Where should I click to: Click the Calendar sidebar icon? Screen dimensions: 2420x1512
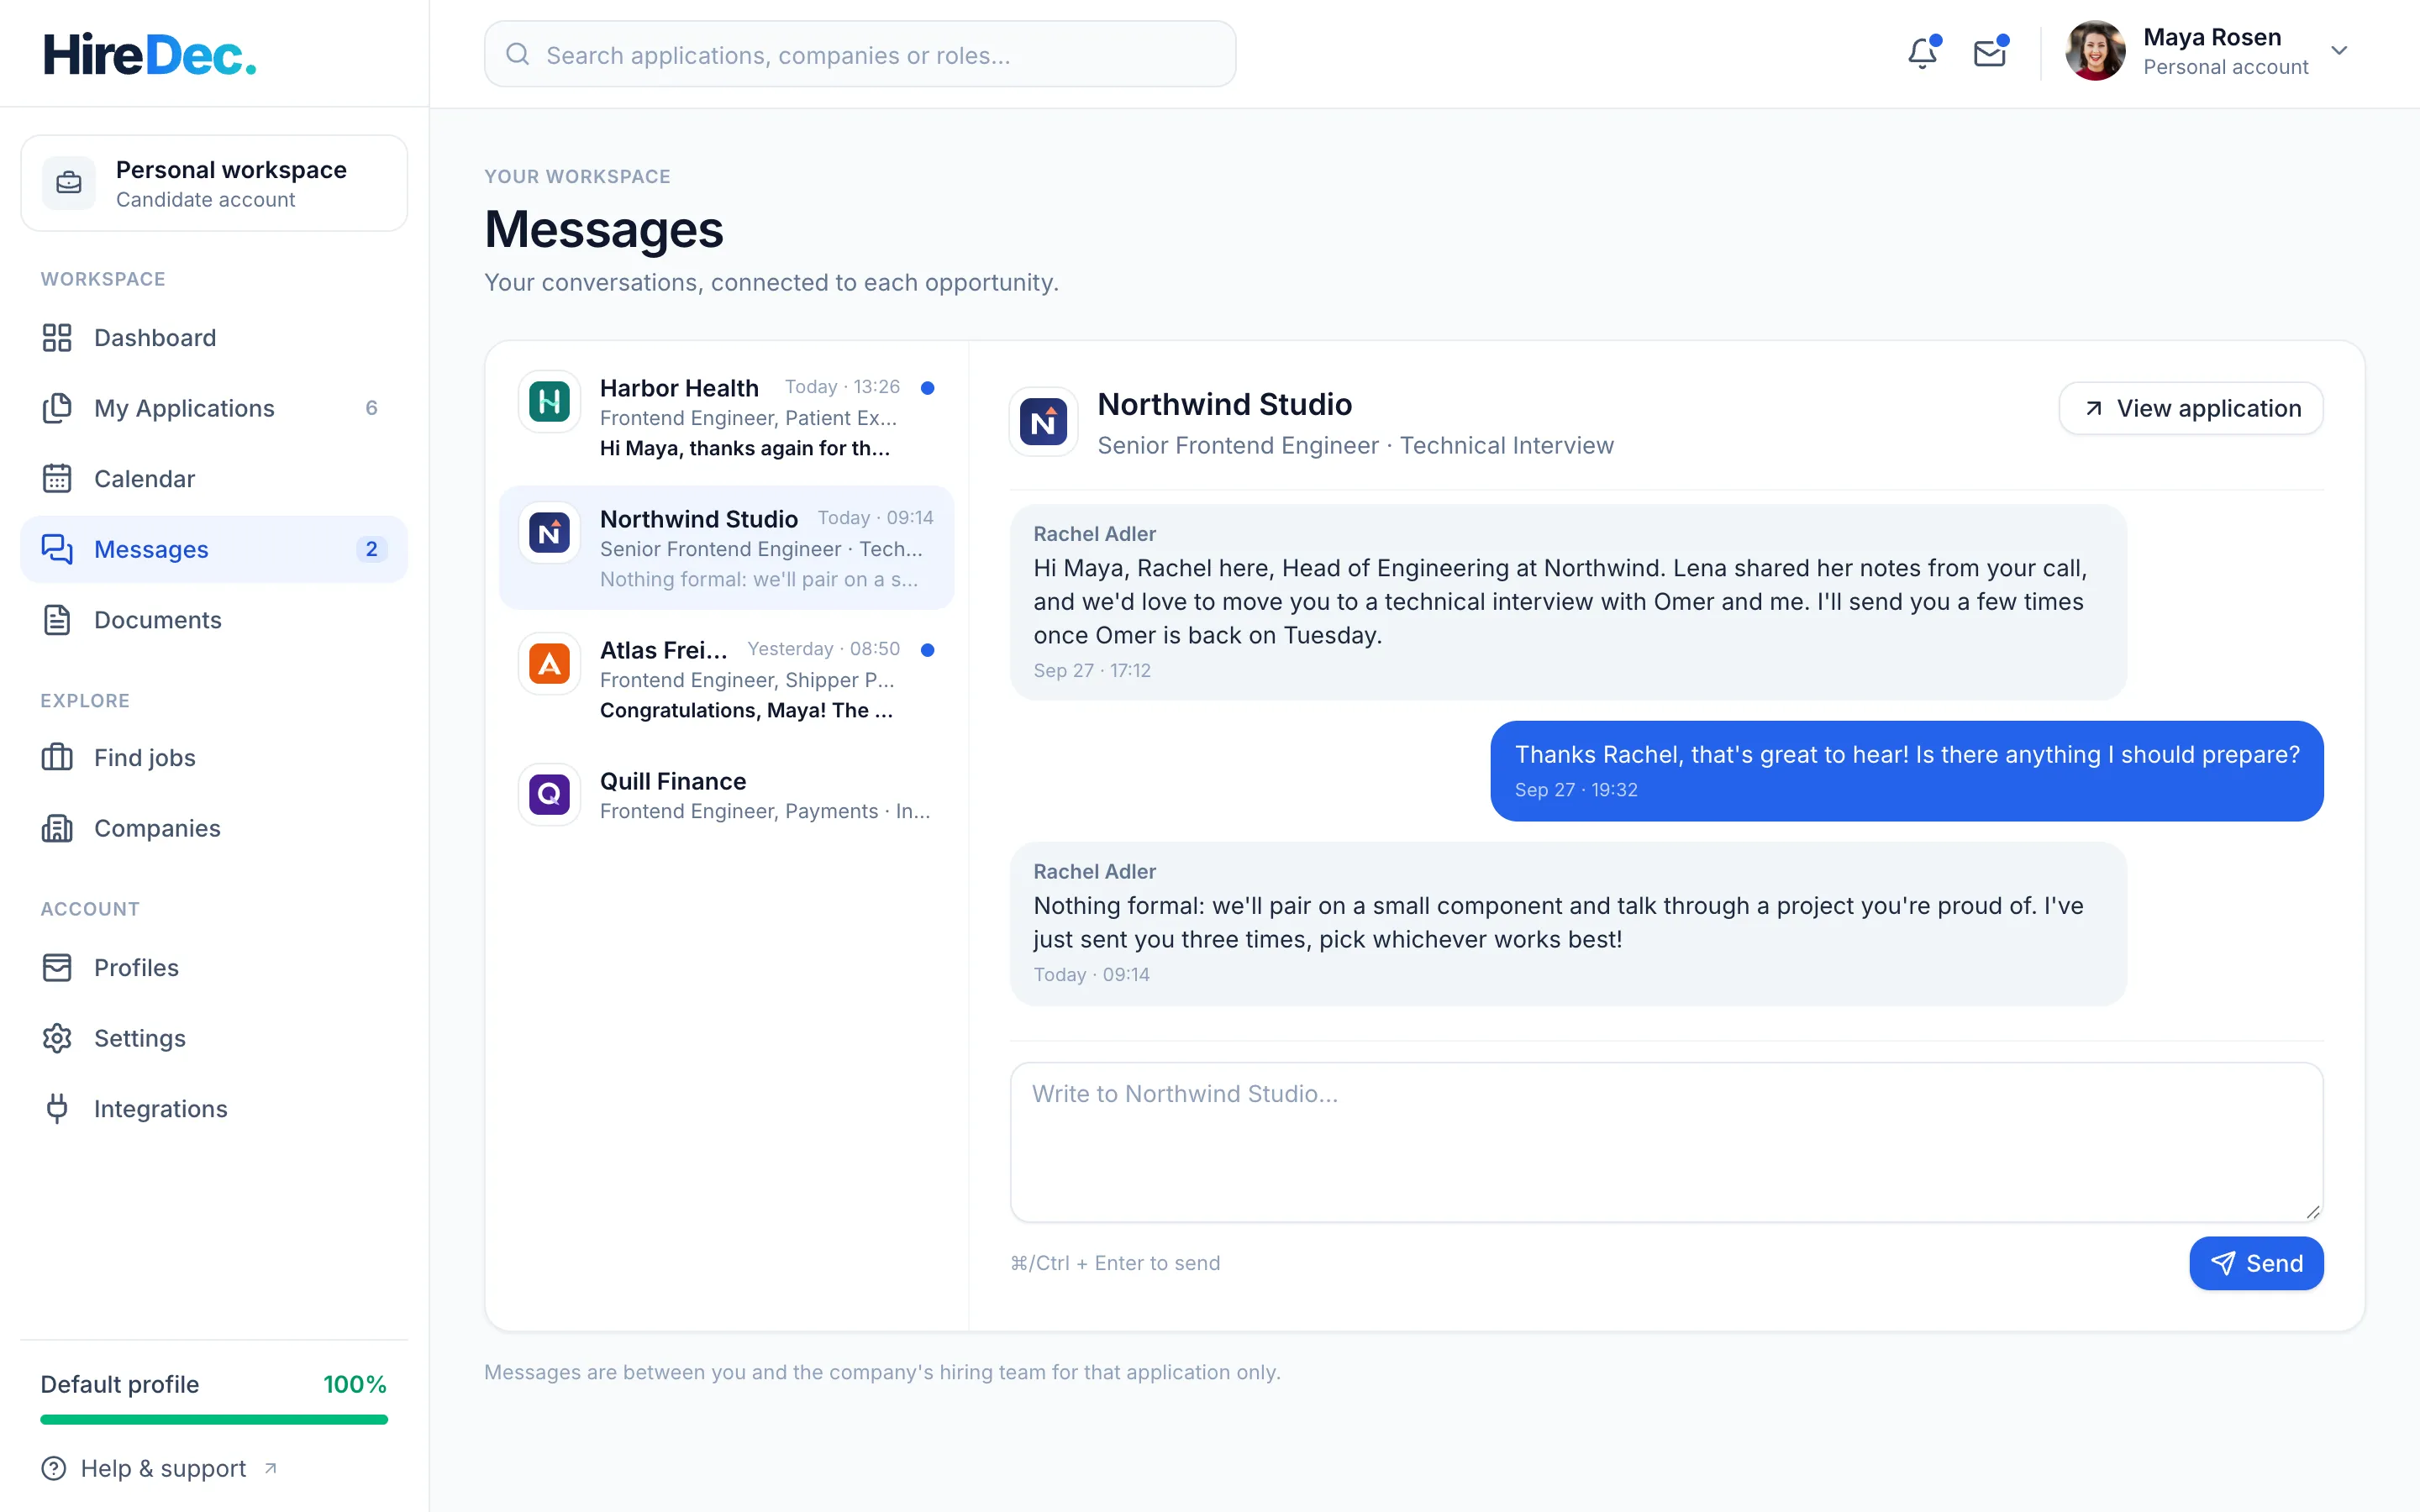(57, 479)
